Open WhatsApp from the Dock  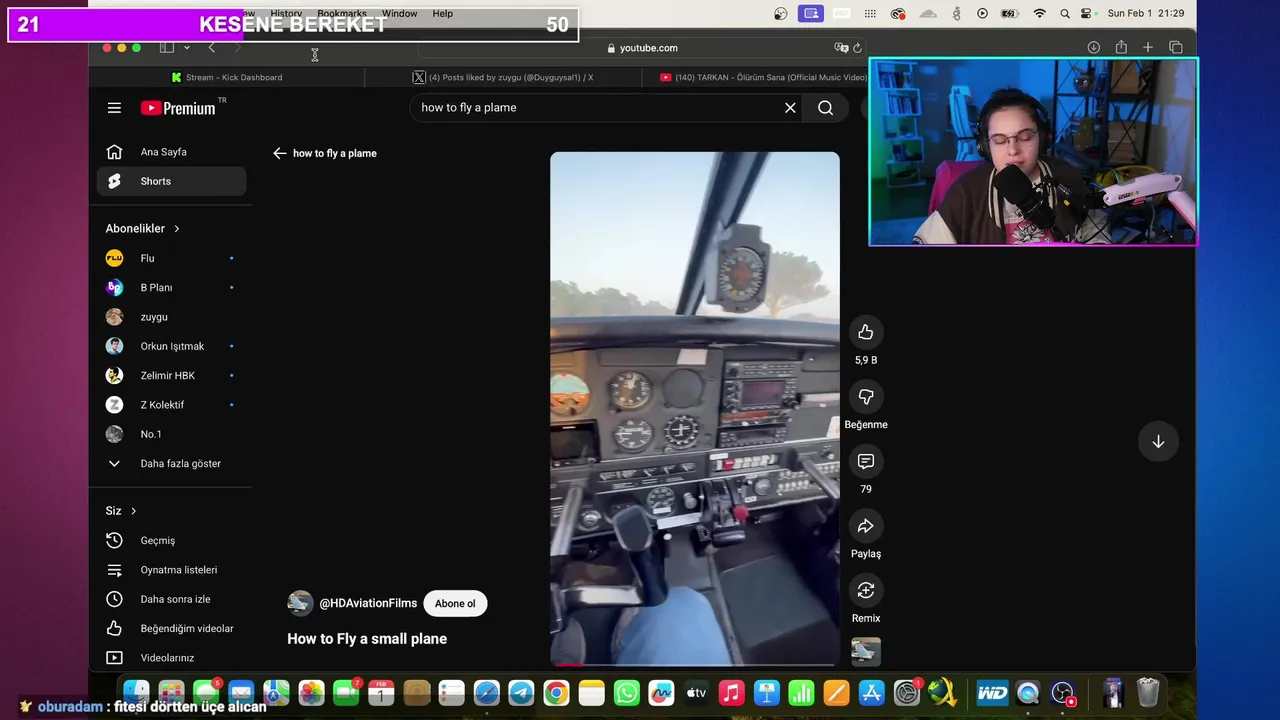627,692
